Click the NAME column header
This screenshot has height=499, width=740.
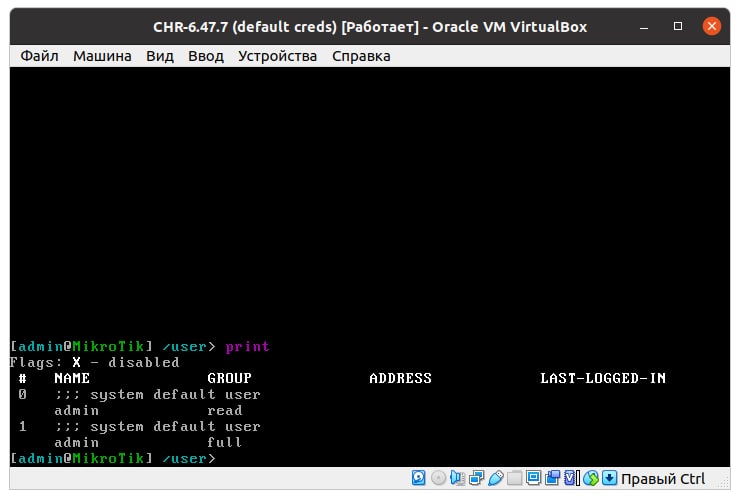coord(72,378)
